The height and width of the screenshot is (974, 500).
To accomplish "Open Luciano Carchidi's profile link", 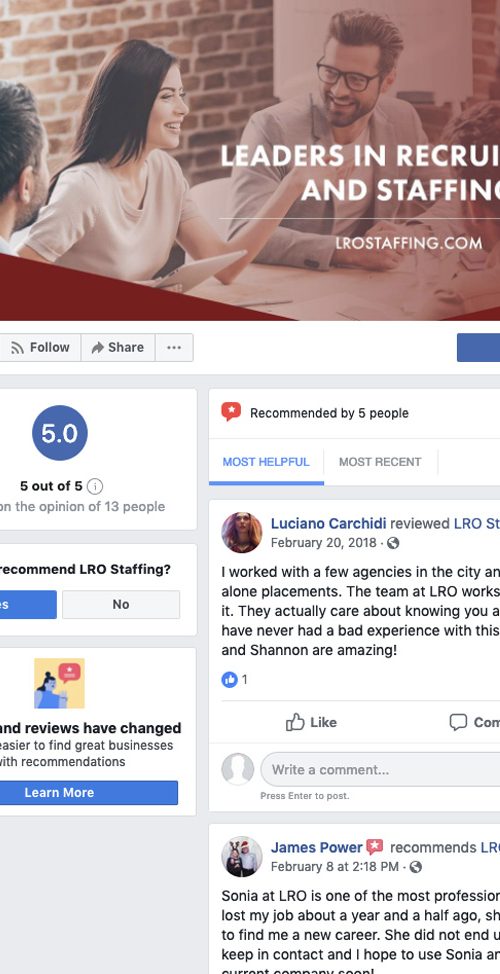I will 329,523.
